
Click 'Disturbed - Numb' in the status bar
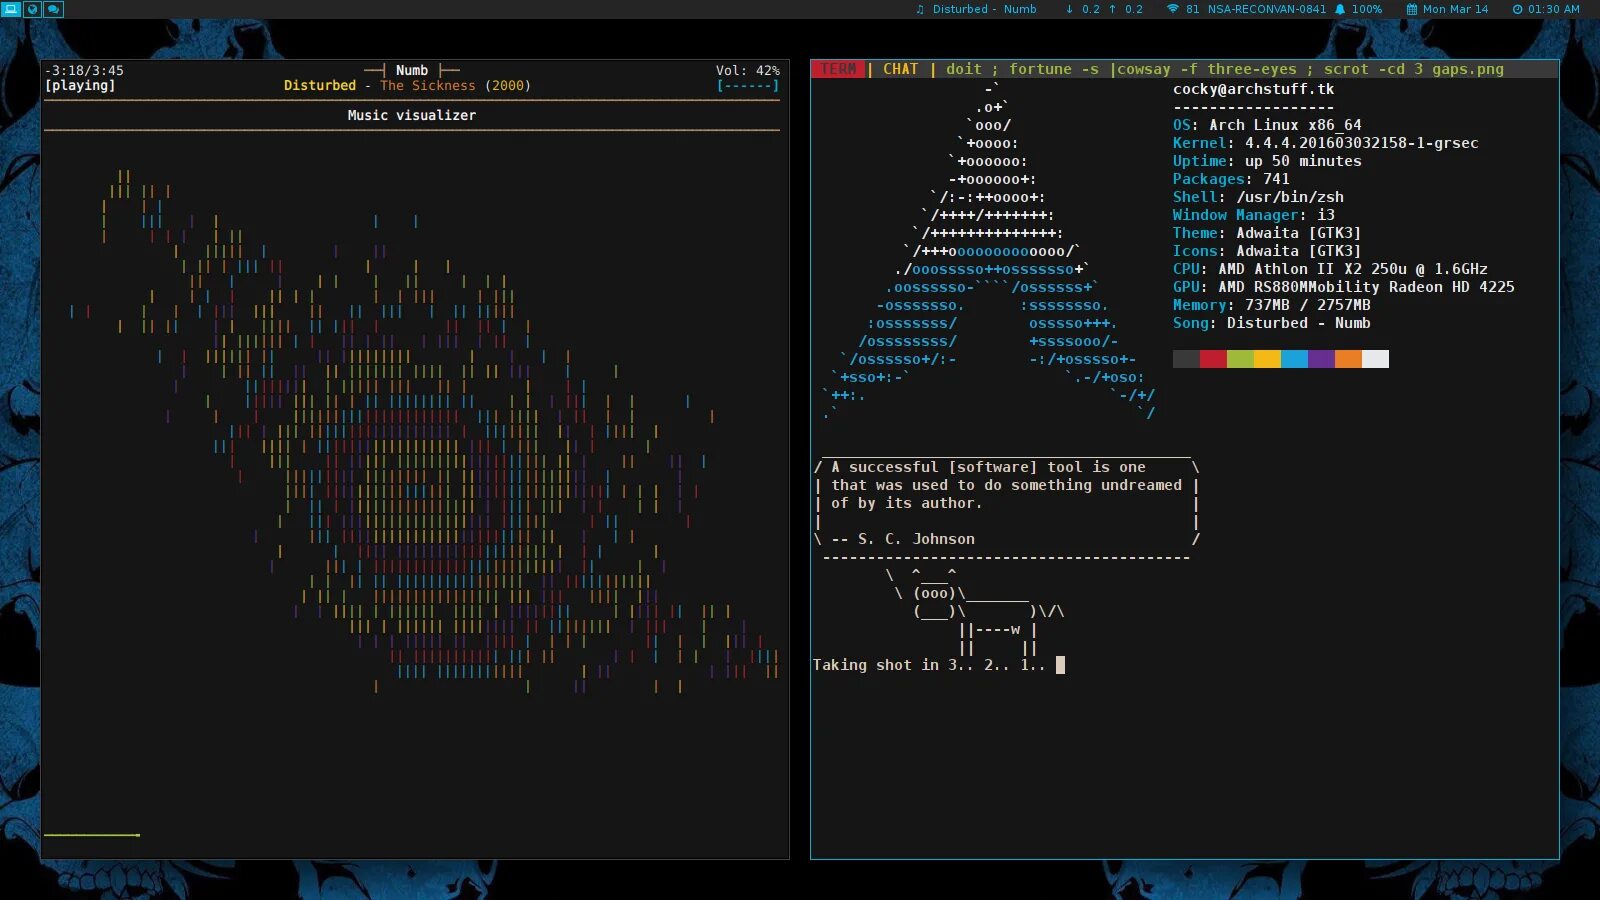(984, 9)
